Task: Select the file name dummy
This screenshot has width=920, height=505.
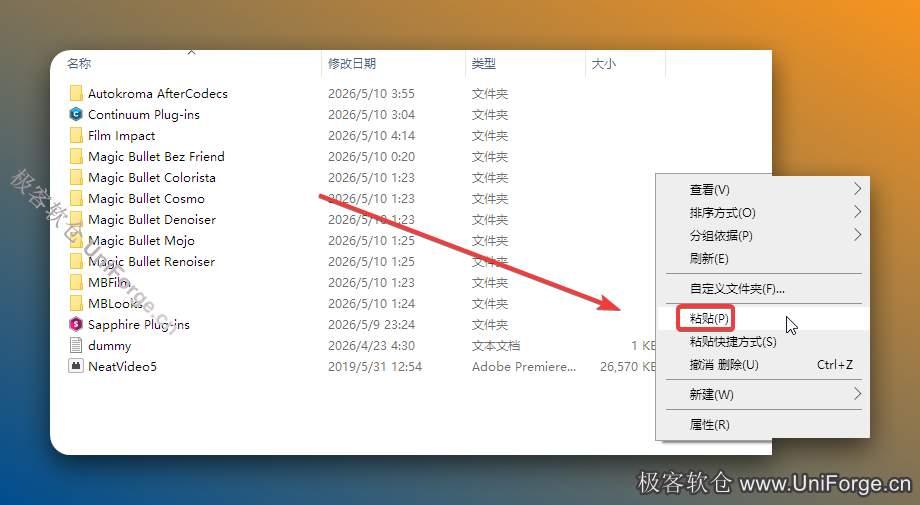Action: [x=109, y=346]
